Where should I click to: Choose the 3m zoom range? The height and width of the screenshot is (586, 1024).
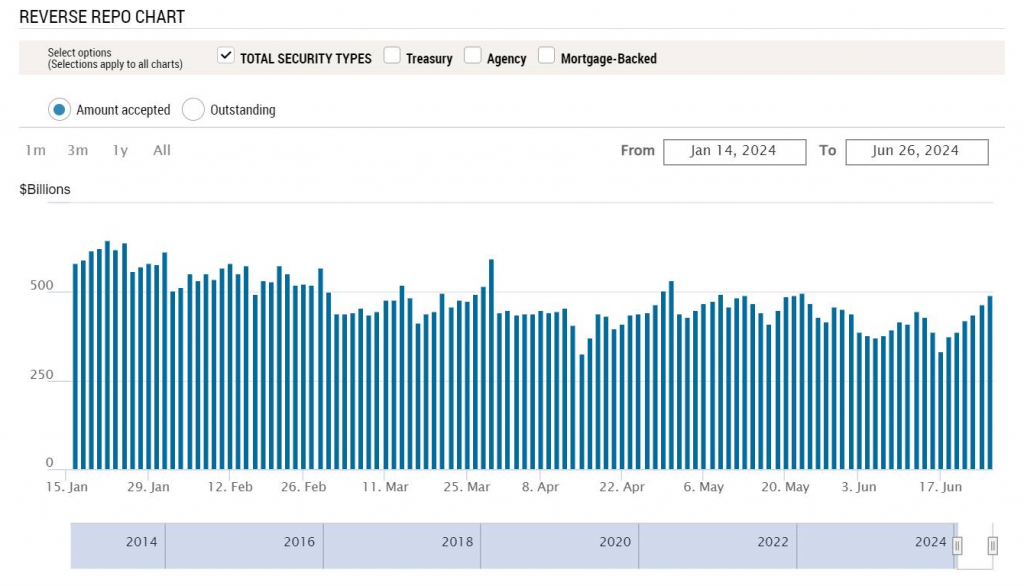(77, 150)
